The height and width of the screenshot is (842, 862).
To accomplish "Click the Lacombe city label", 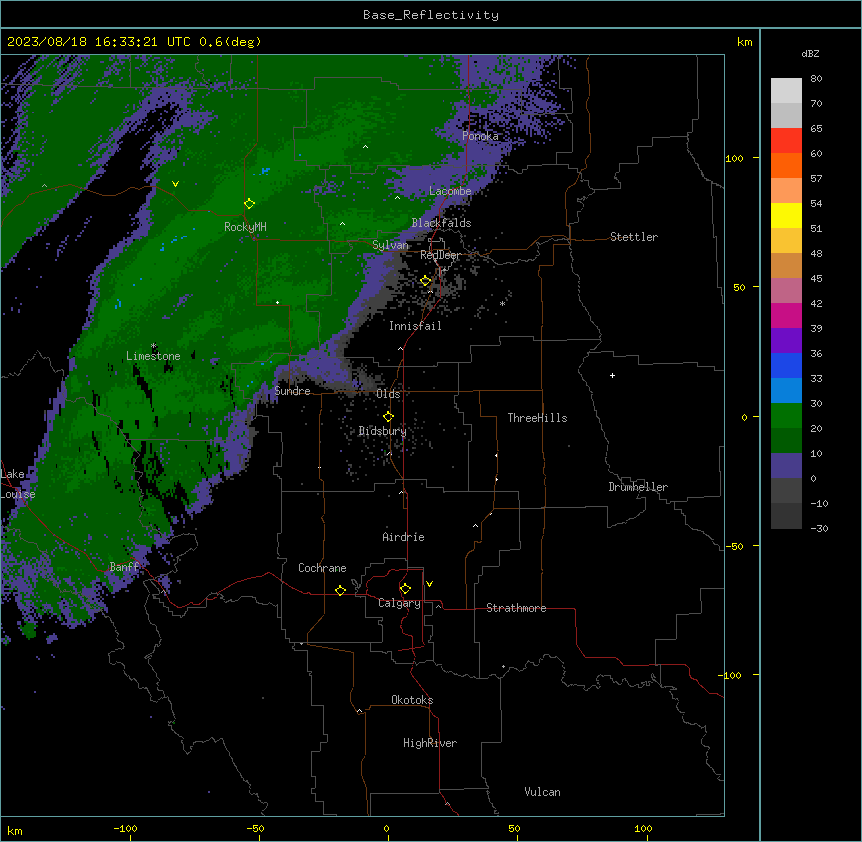I will [x=450, y=191].
